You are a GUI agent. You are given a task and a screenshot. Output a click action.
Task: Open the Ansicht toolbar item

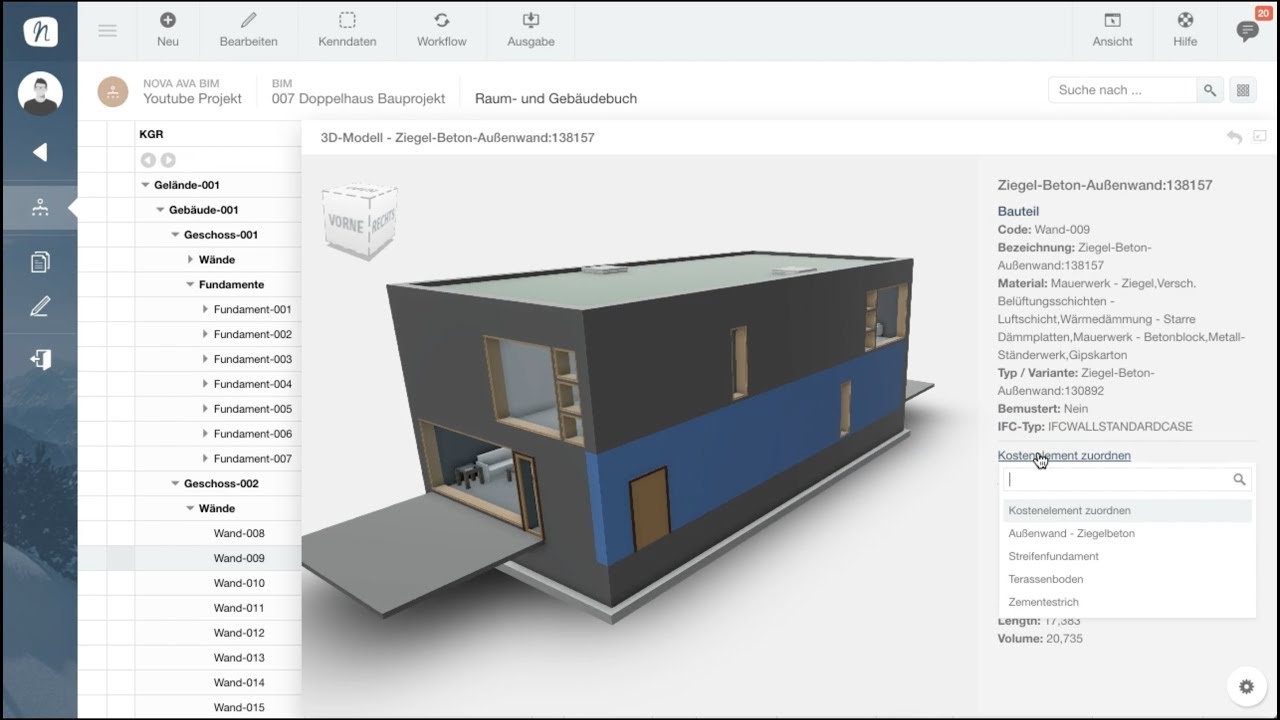1112,30
